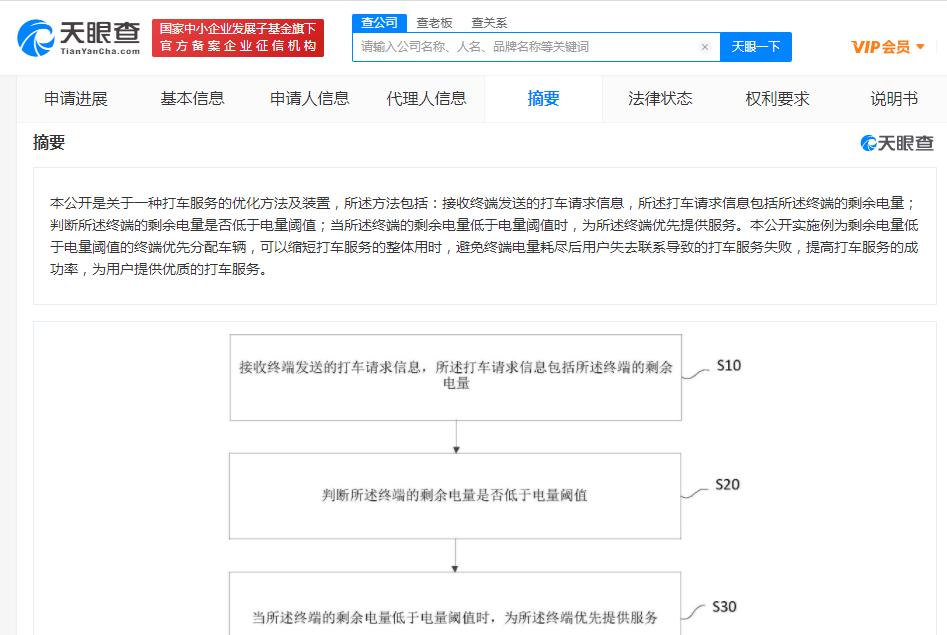Open the 说明书 tab
This screenshot has width=947, height=635.
(x=894, y=98)
